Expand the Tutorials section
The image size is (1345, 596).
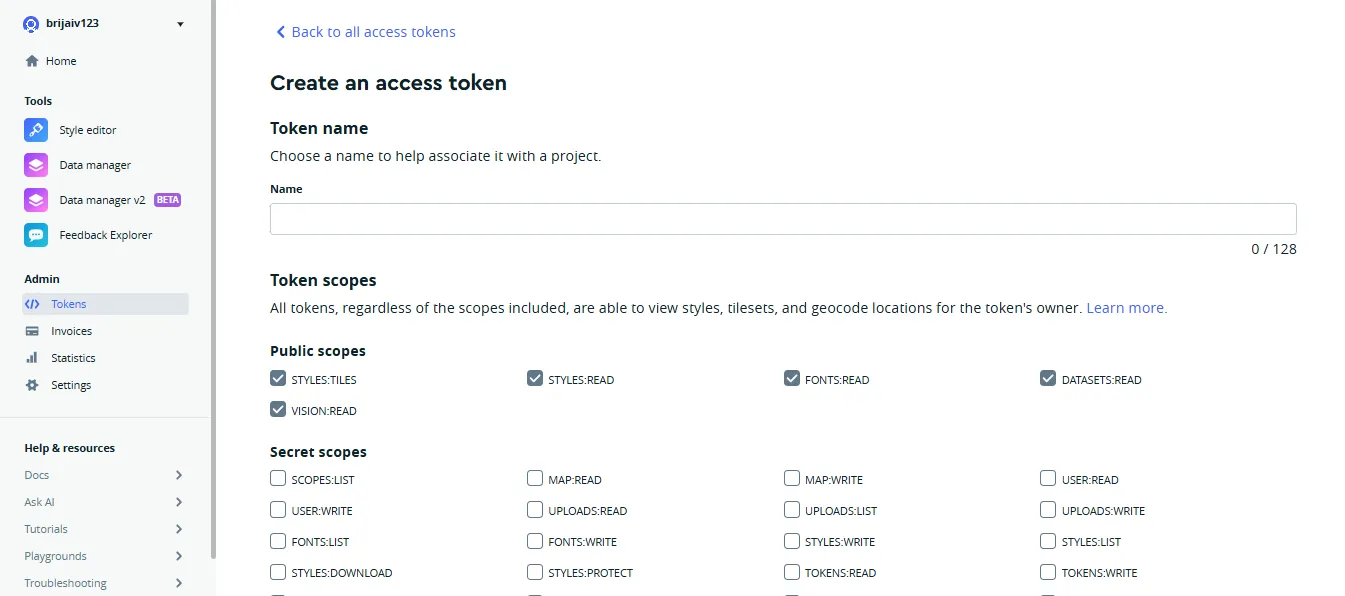[x=45, y=528]
